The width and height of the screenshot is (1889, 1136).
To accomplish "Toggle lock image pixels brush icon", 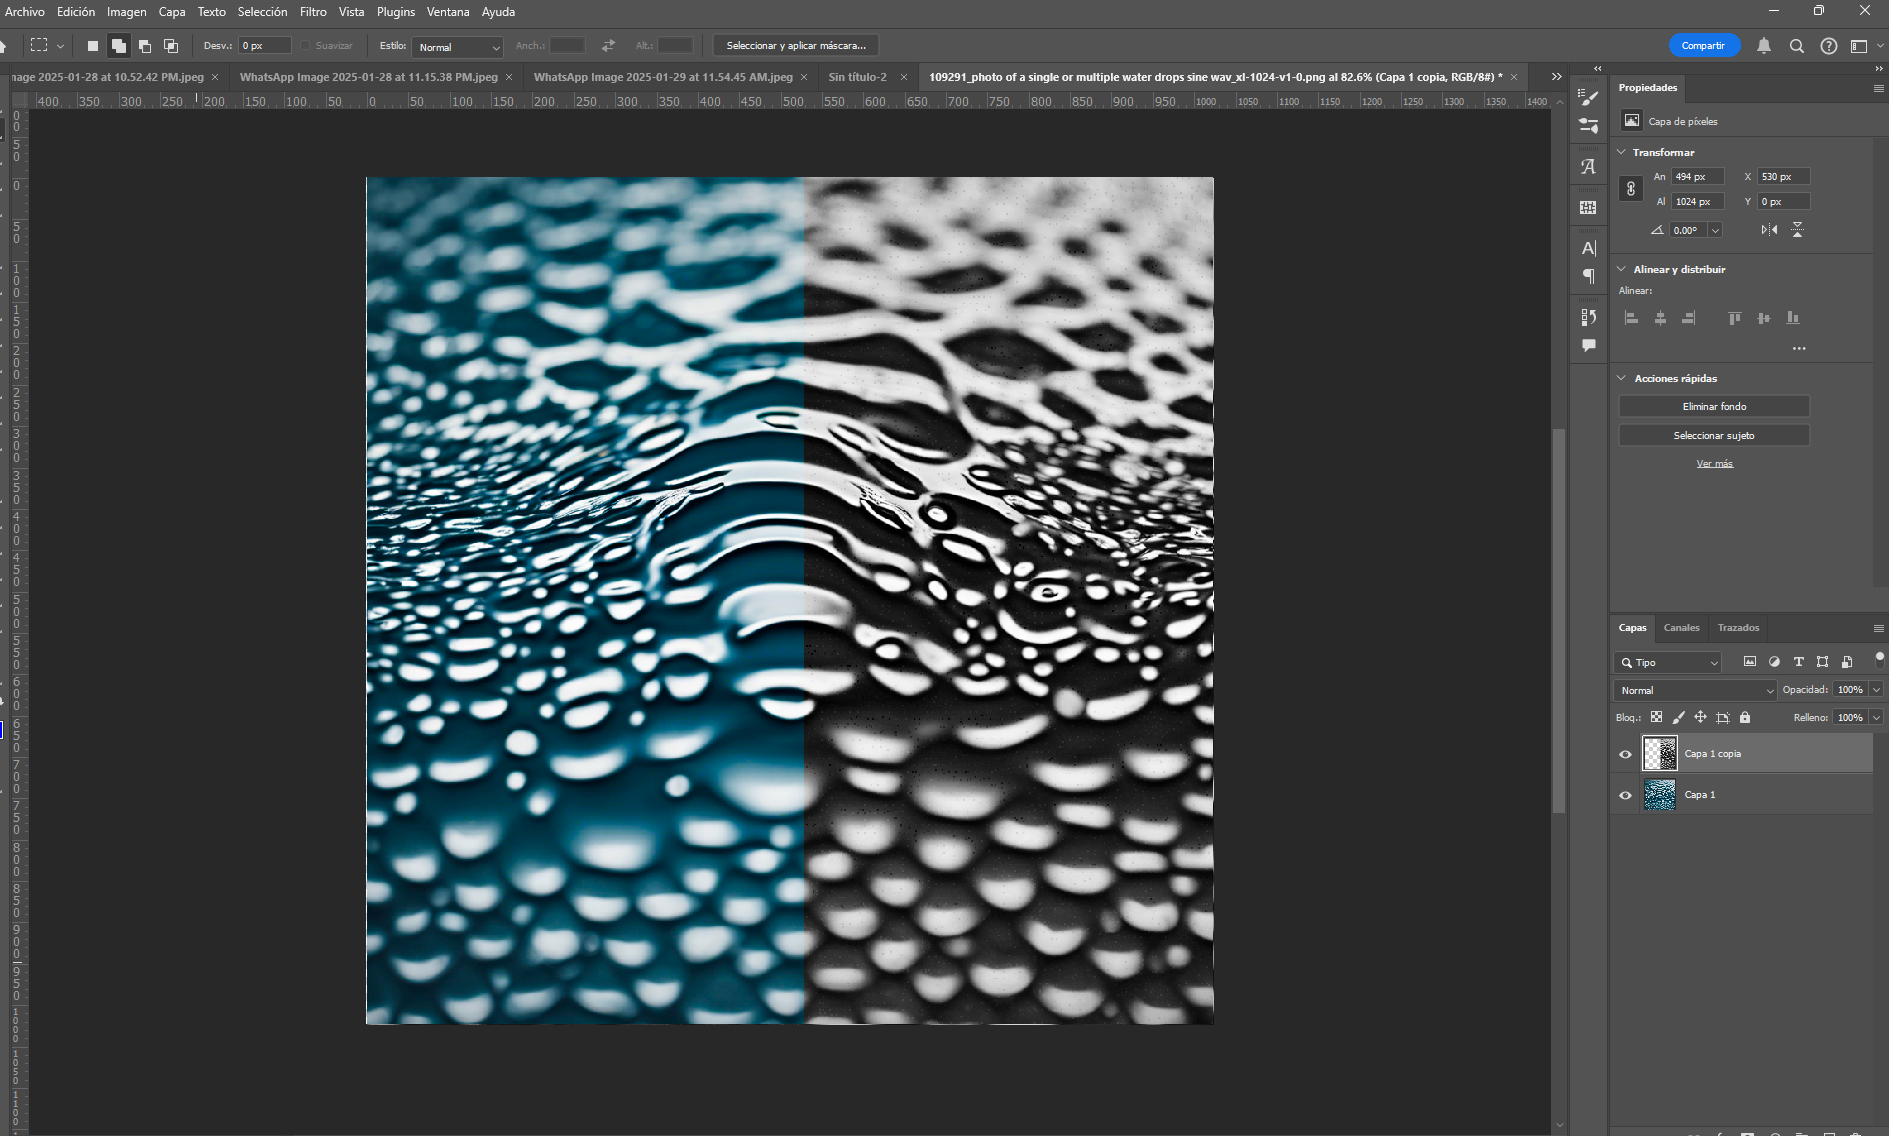I will pos(1678,717).
